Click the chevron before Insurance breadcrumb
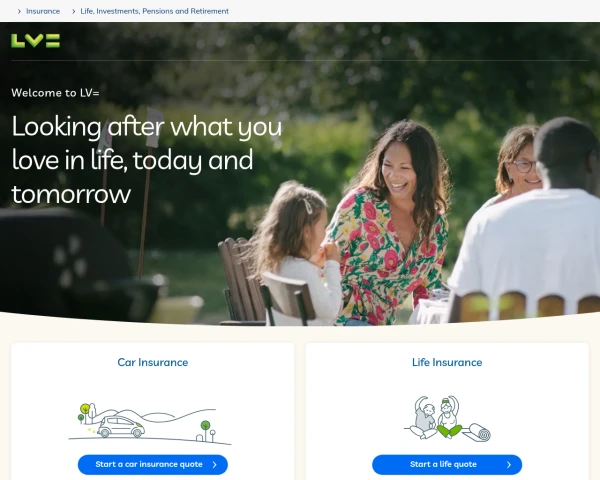This screenshot has width=600, height=480. point(19,11)
